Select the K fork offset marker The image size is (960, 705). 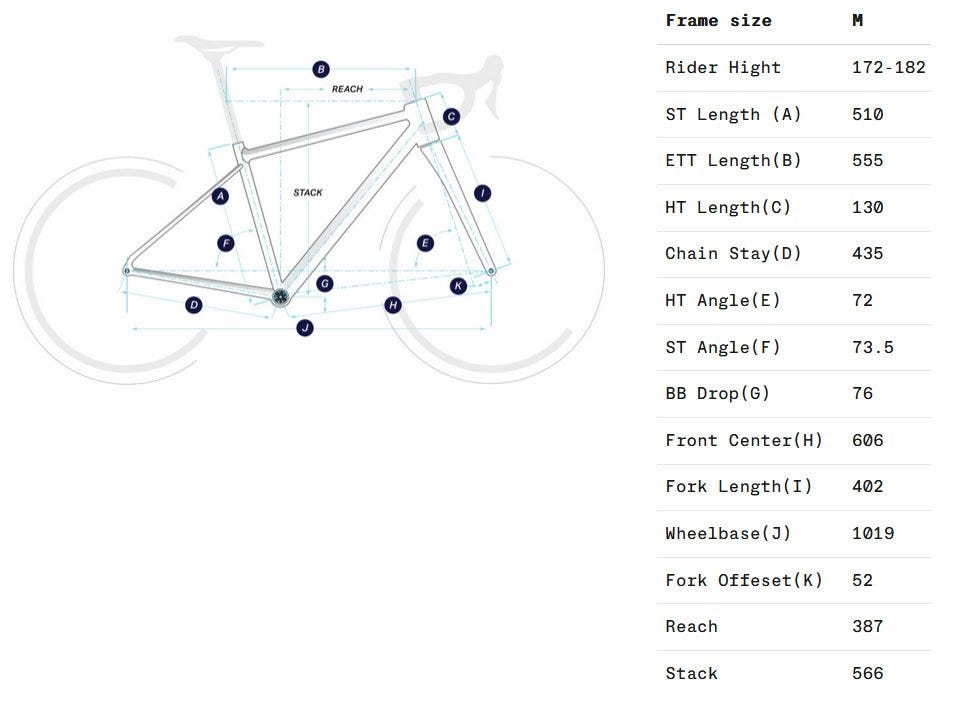point(458,286)
